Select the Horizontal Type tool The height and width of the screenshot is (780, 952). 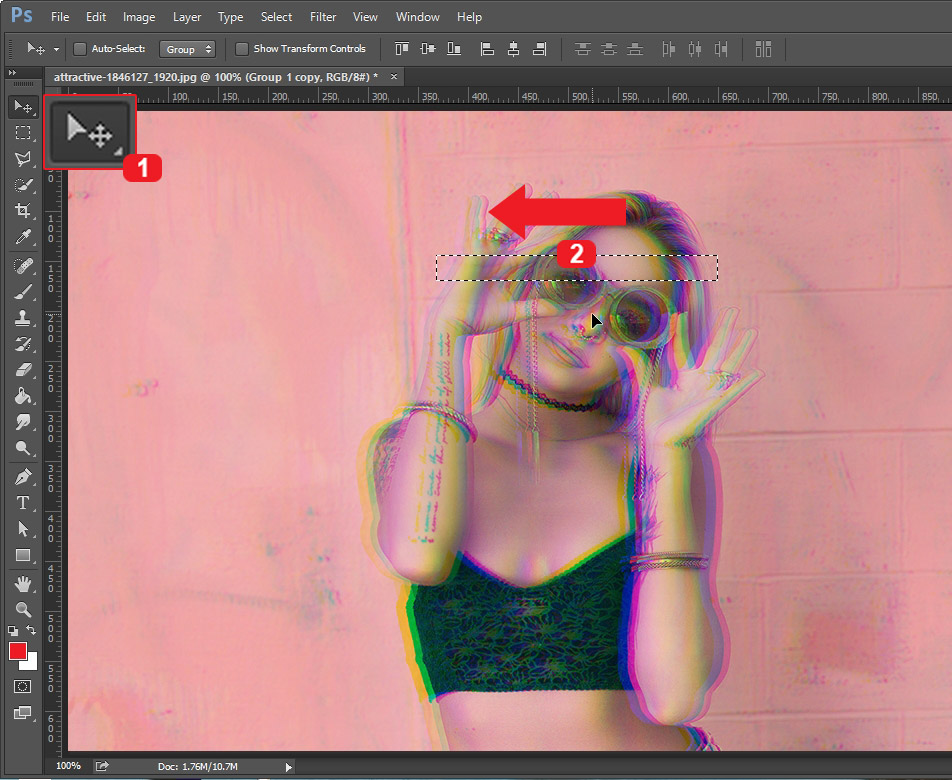point(23,503)
